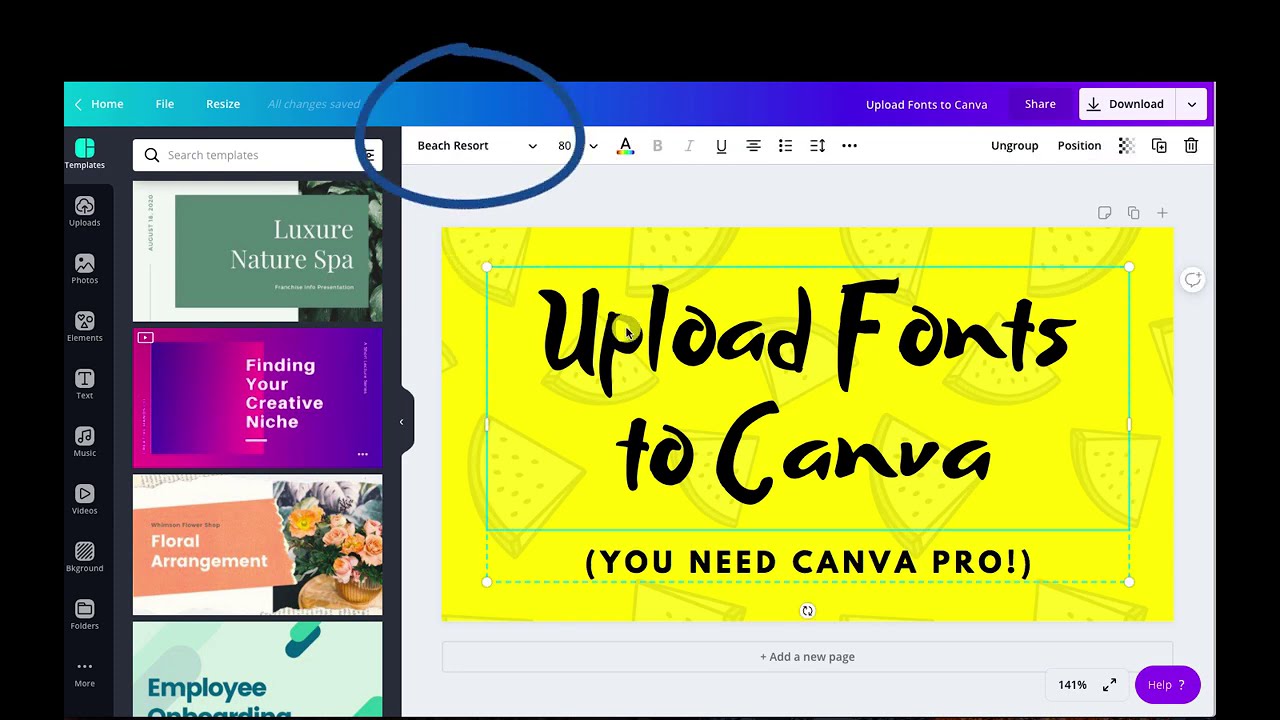The width and height of the screenshot is (1280, 720).
Task: Ungroup the selected elements
Action: pyautogui.click(x=1014, y=146)
